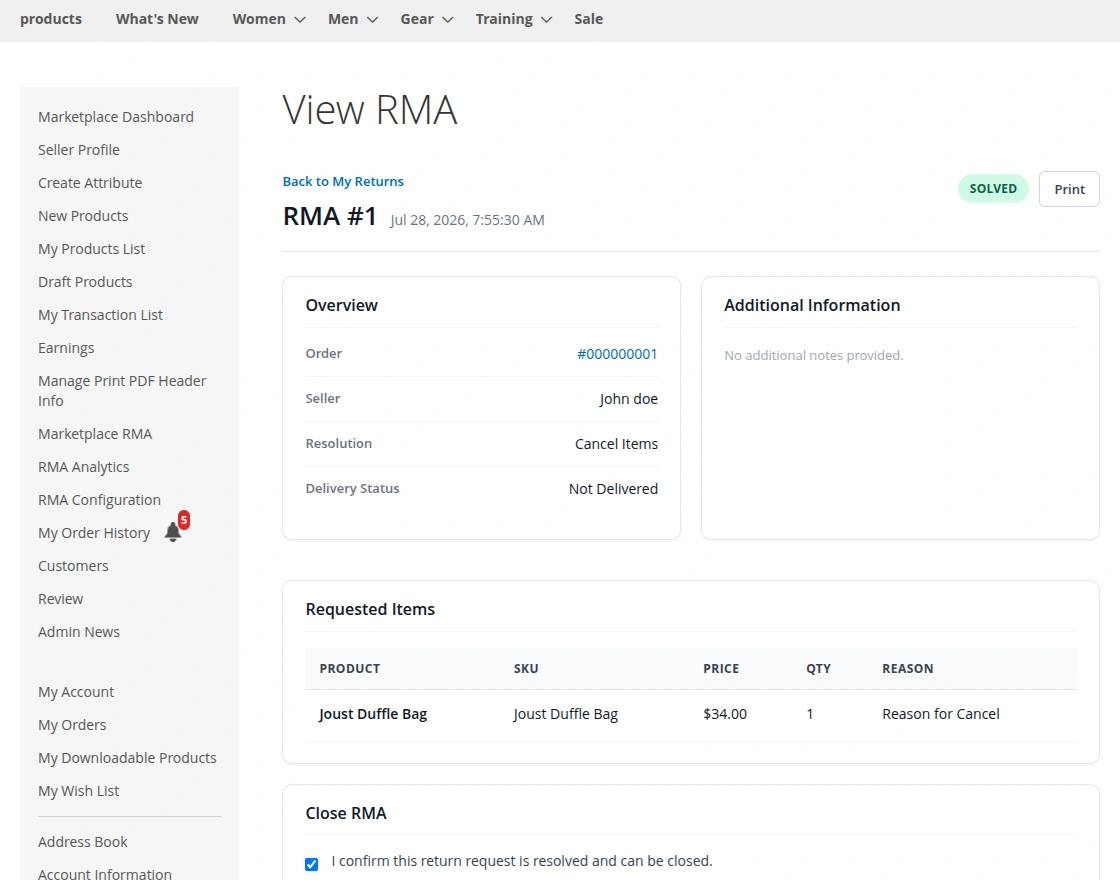
Task: Open Earnings in sidebar
Action: [66, 348]
